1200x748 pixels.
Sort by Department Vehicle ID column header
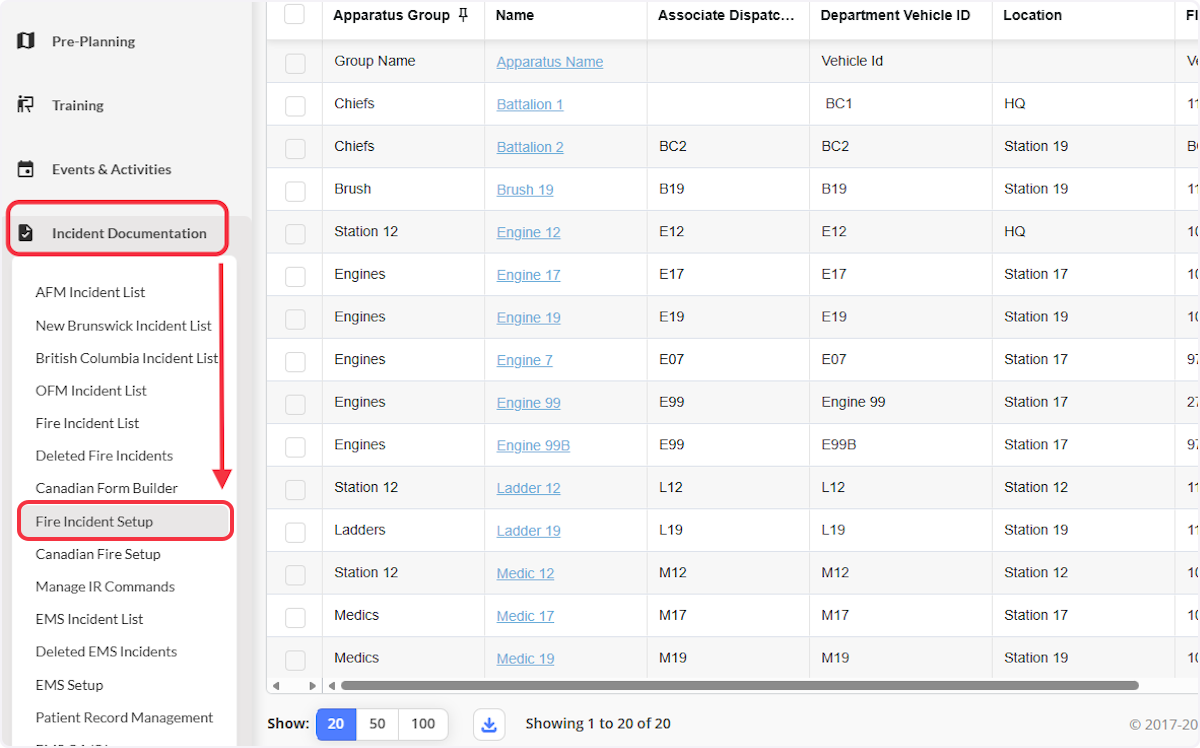point(895,15)
